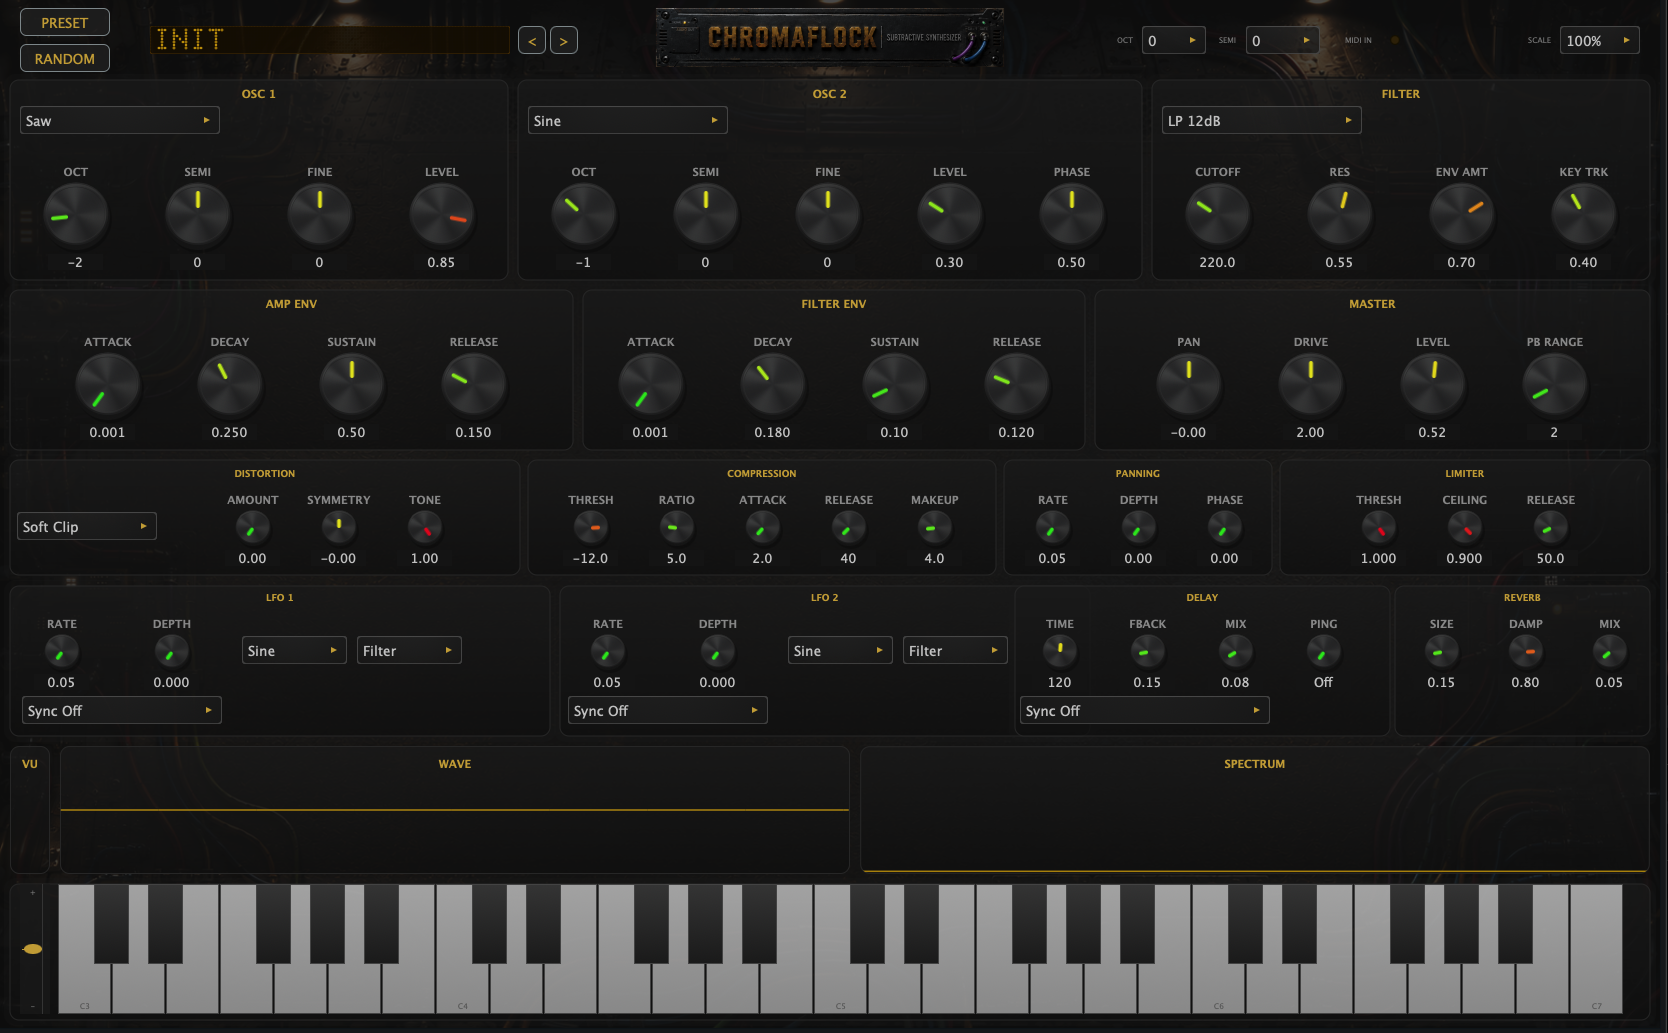Click the distortion TONE knob
1668x1033 pixels.
point(425,527)
